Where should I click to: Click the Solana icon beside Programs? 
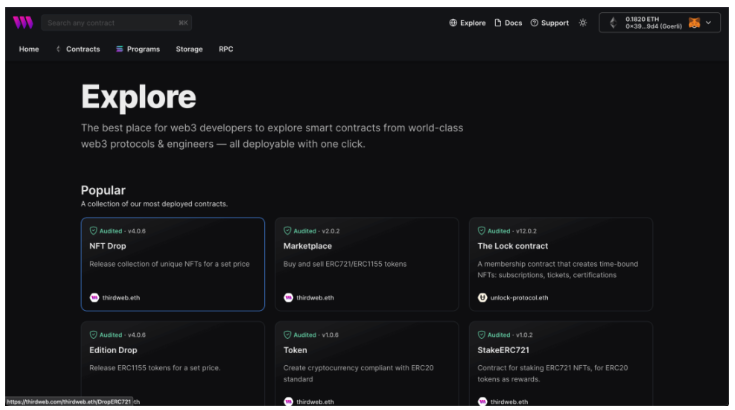coord(120,49)
